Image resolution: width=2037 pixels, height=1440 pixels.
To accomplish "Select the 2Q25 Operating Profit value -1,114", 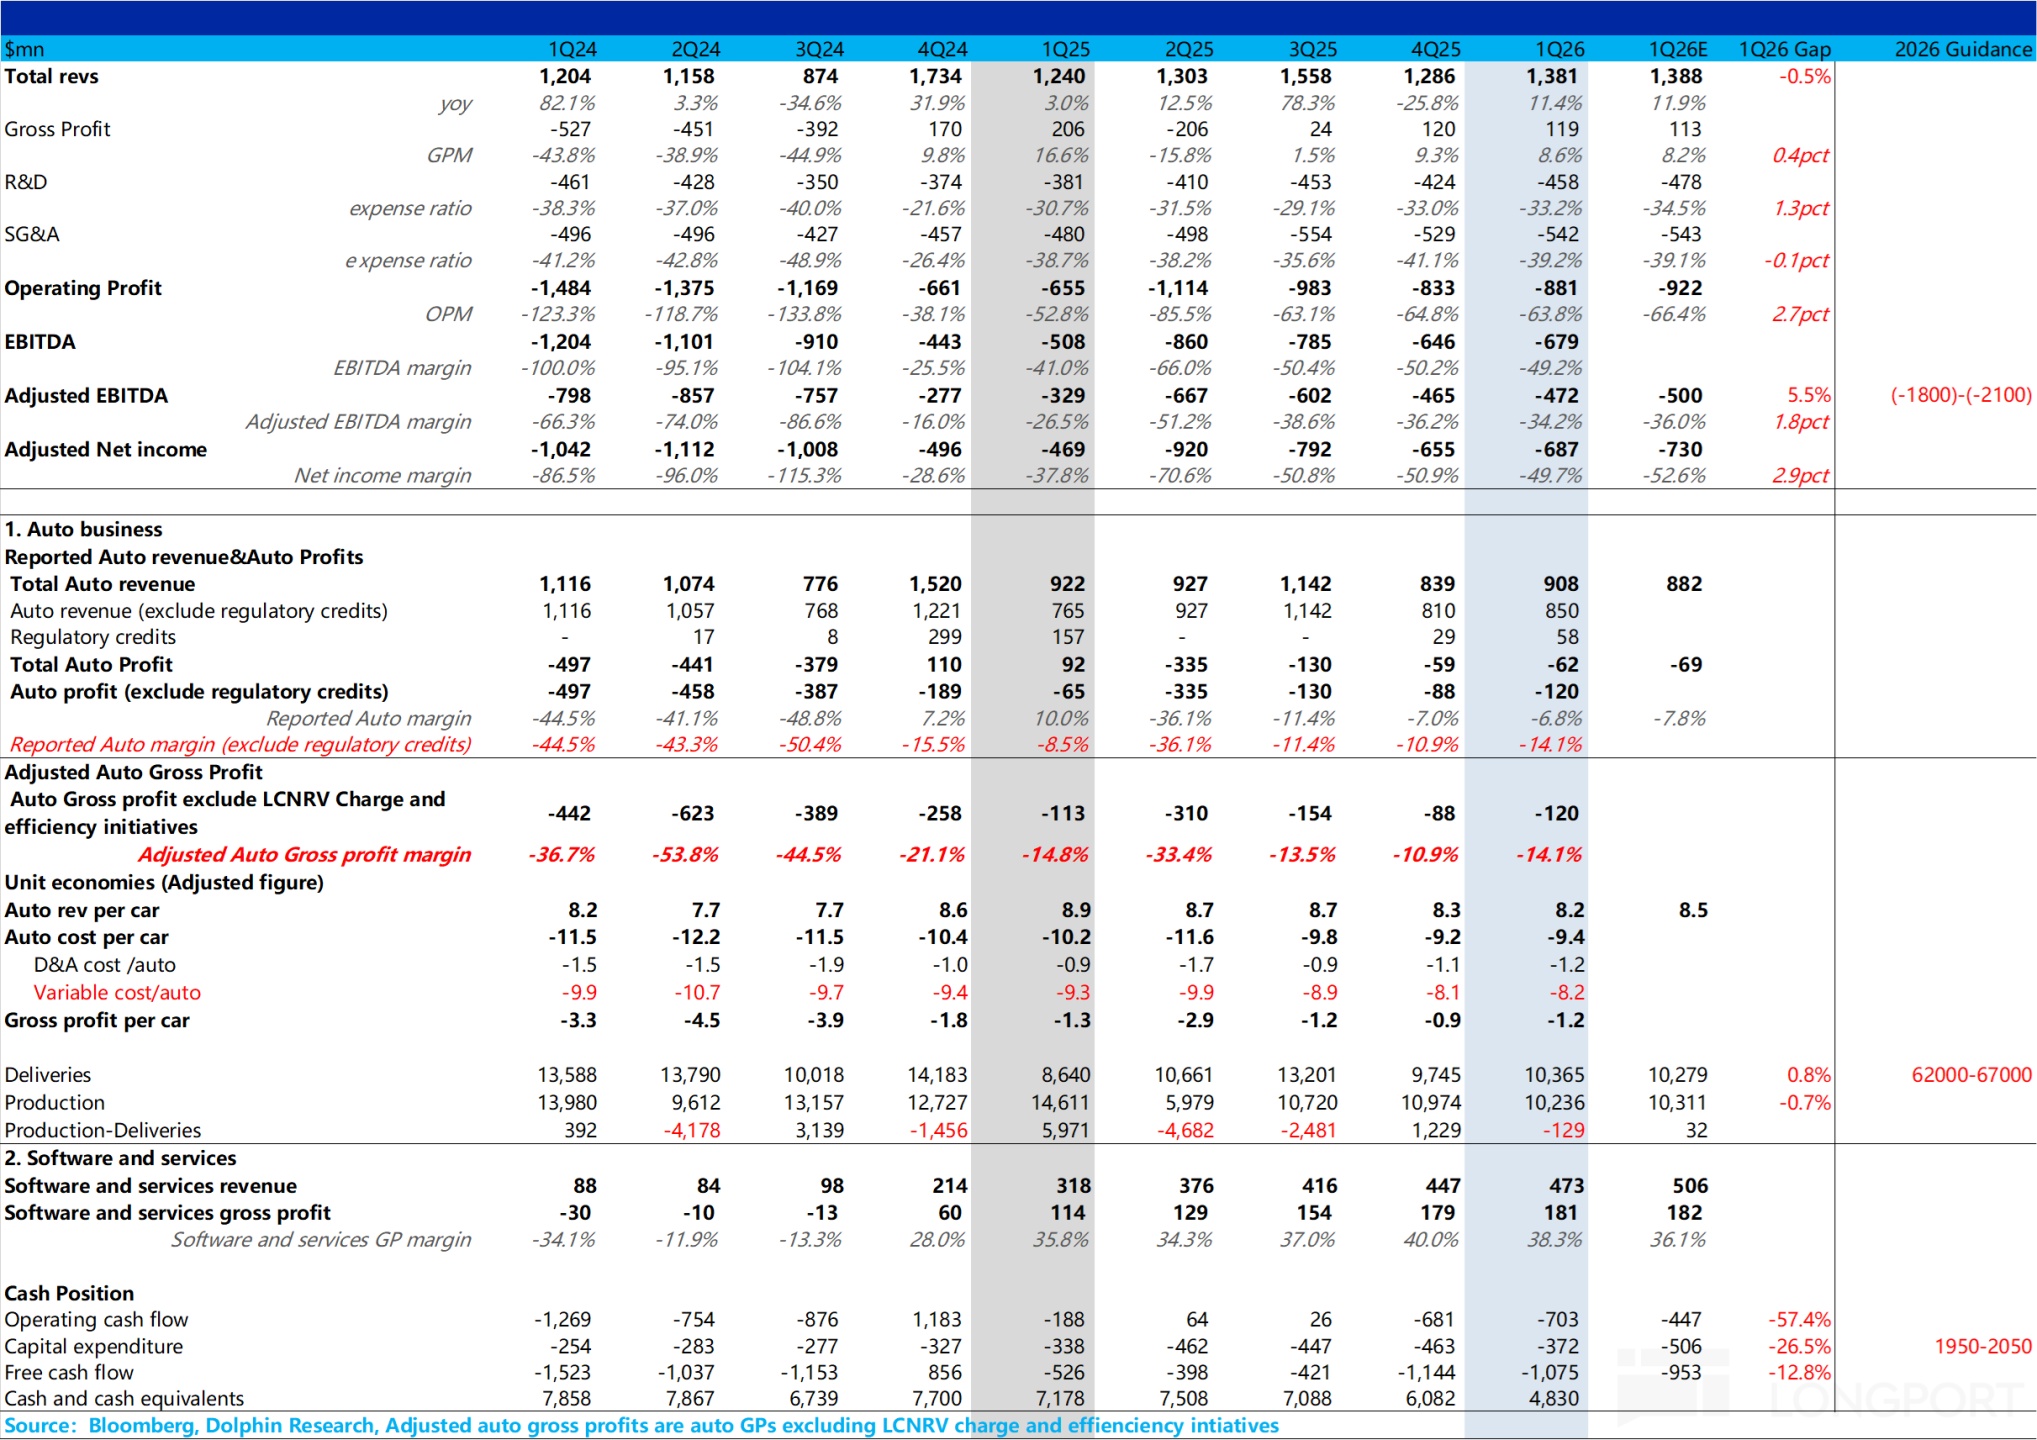I will click(x=1179, y=288).
